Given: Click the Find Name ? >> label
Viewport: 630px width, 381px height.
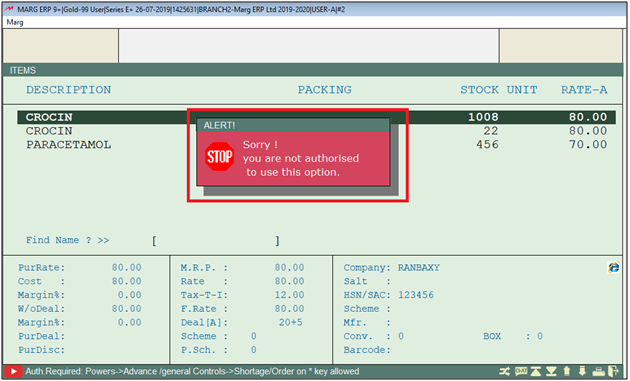Looking at the screenshot, I should [x=68, y=240].
